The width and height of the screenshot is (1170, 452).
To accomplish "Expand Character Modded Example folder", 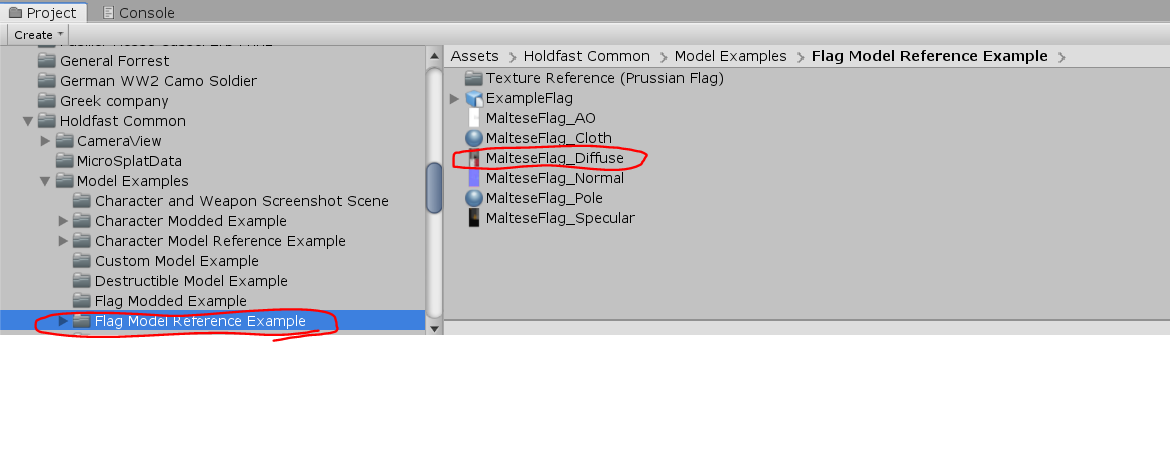I will click(63, 221).
